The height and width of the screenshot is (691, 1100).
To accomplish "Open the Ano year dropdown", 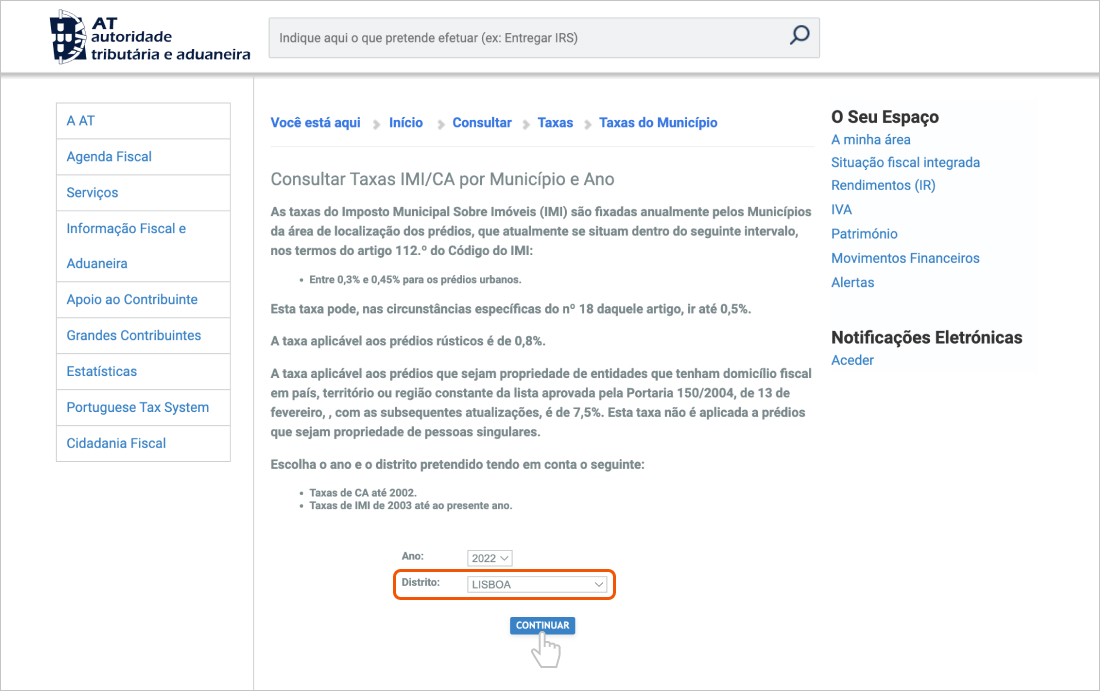I will click(x=490, y=558).
